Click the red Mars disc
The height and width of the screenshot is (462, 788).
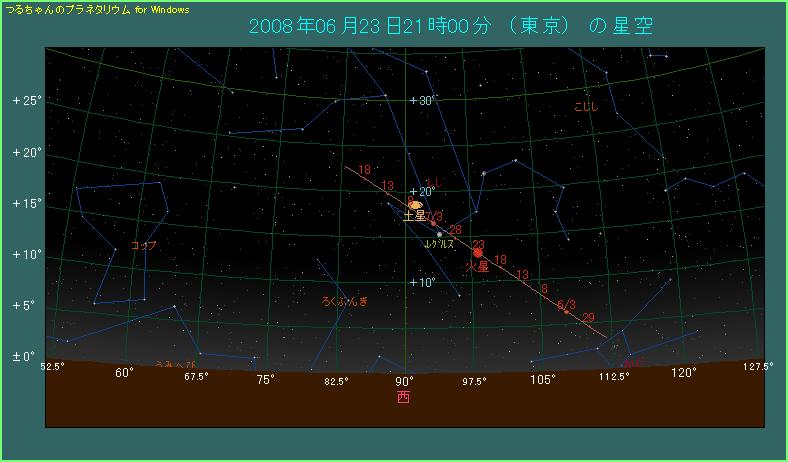pyautogui.click(x=478, y=253)
